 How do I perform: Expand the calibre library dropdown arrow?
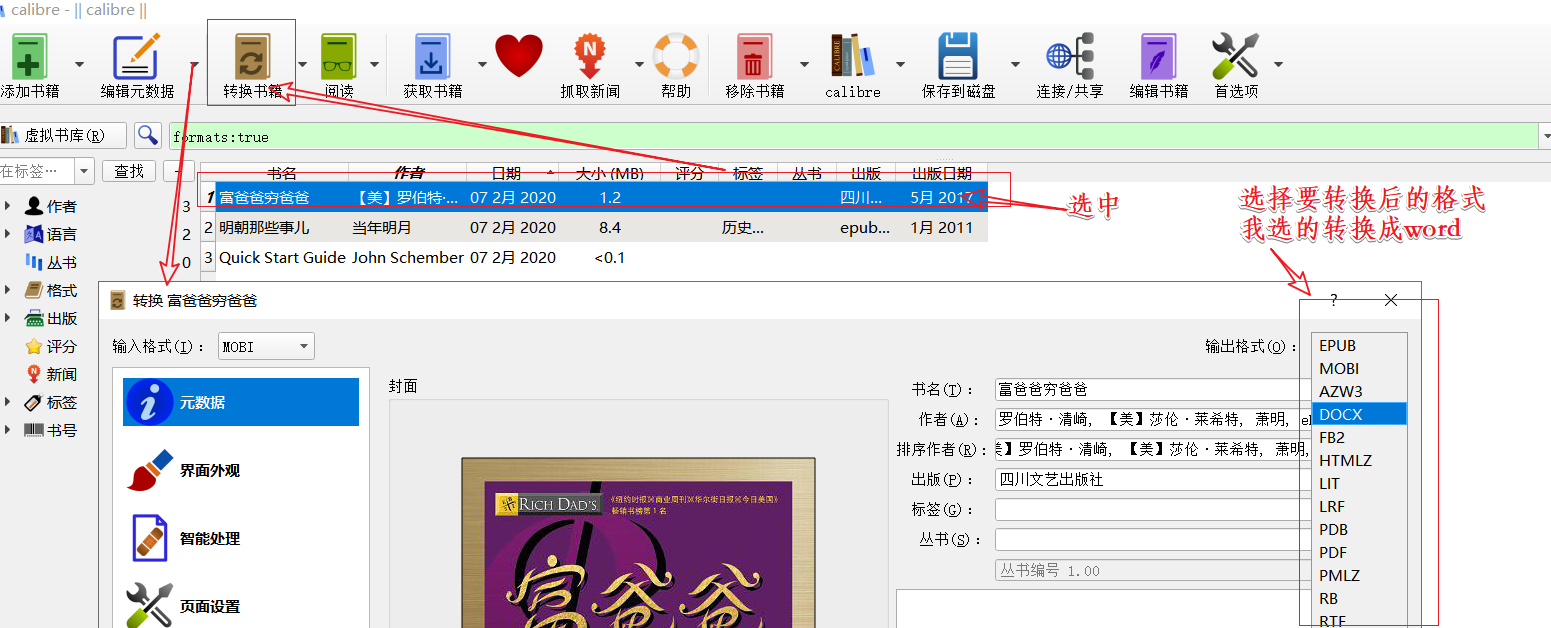pyautogui.click(x=900, y=64)
